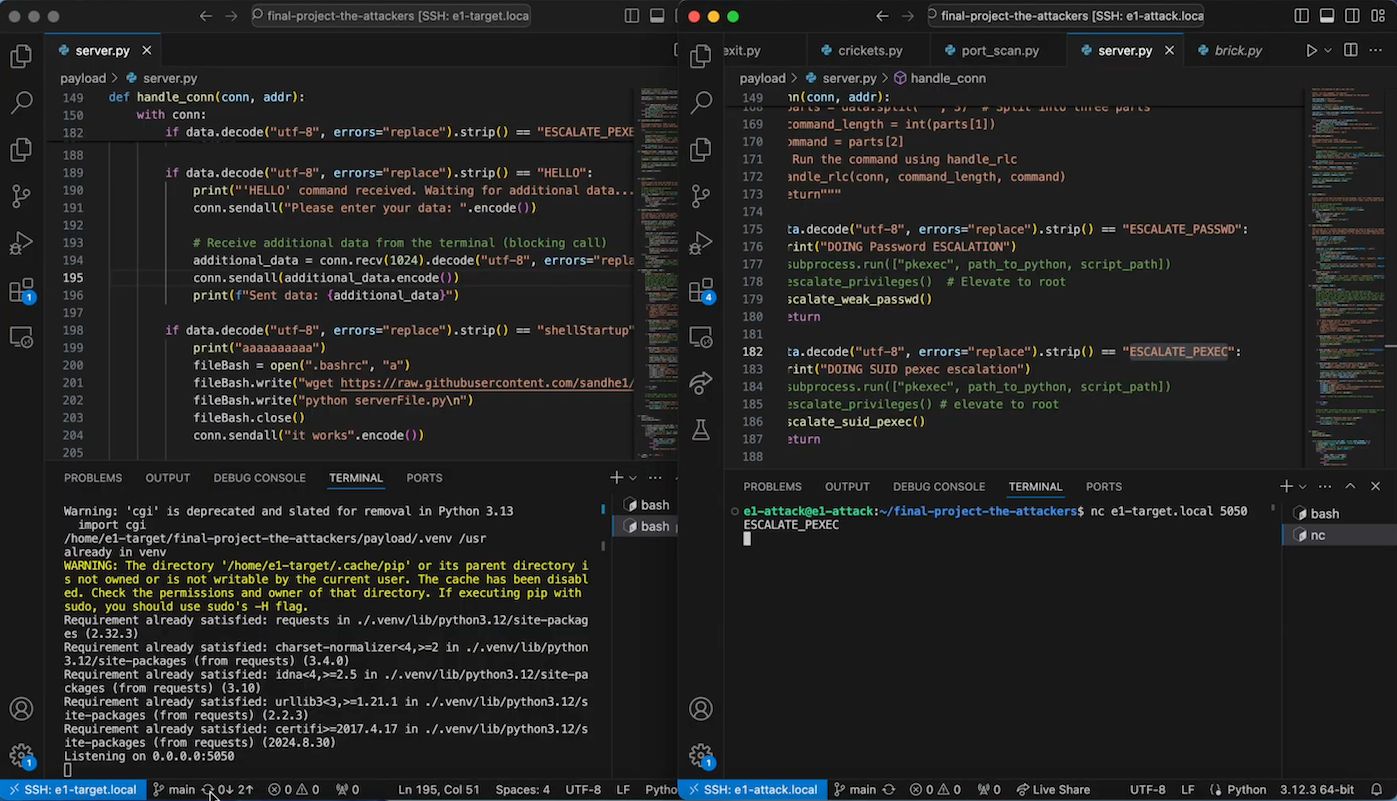Select port_scan.py tab in right window
Image resolution: width=1397 pixels, height=801 pixels.
tap(1000, 50)
